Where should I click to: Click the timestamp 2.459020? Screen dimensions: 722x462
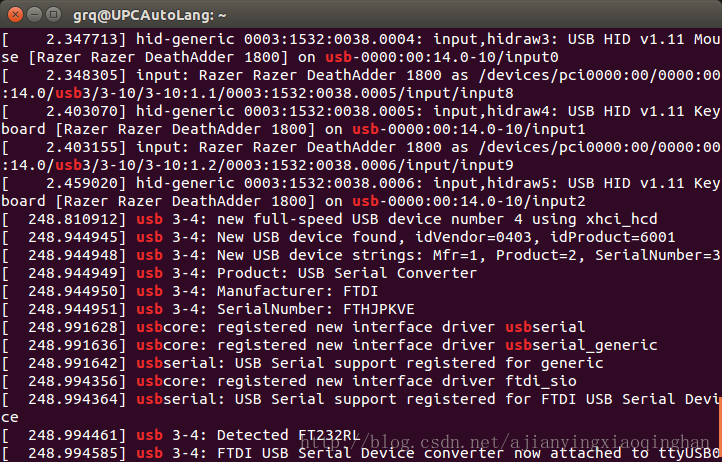click(x=86, y=183)
